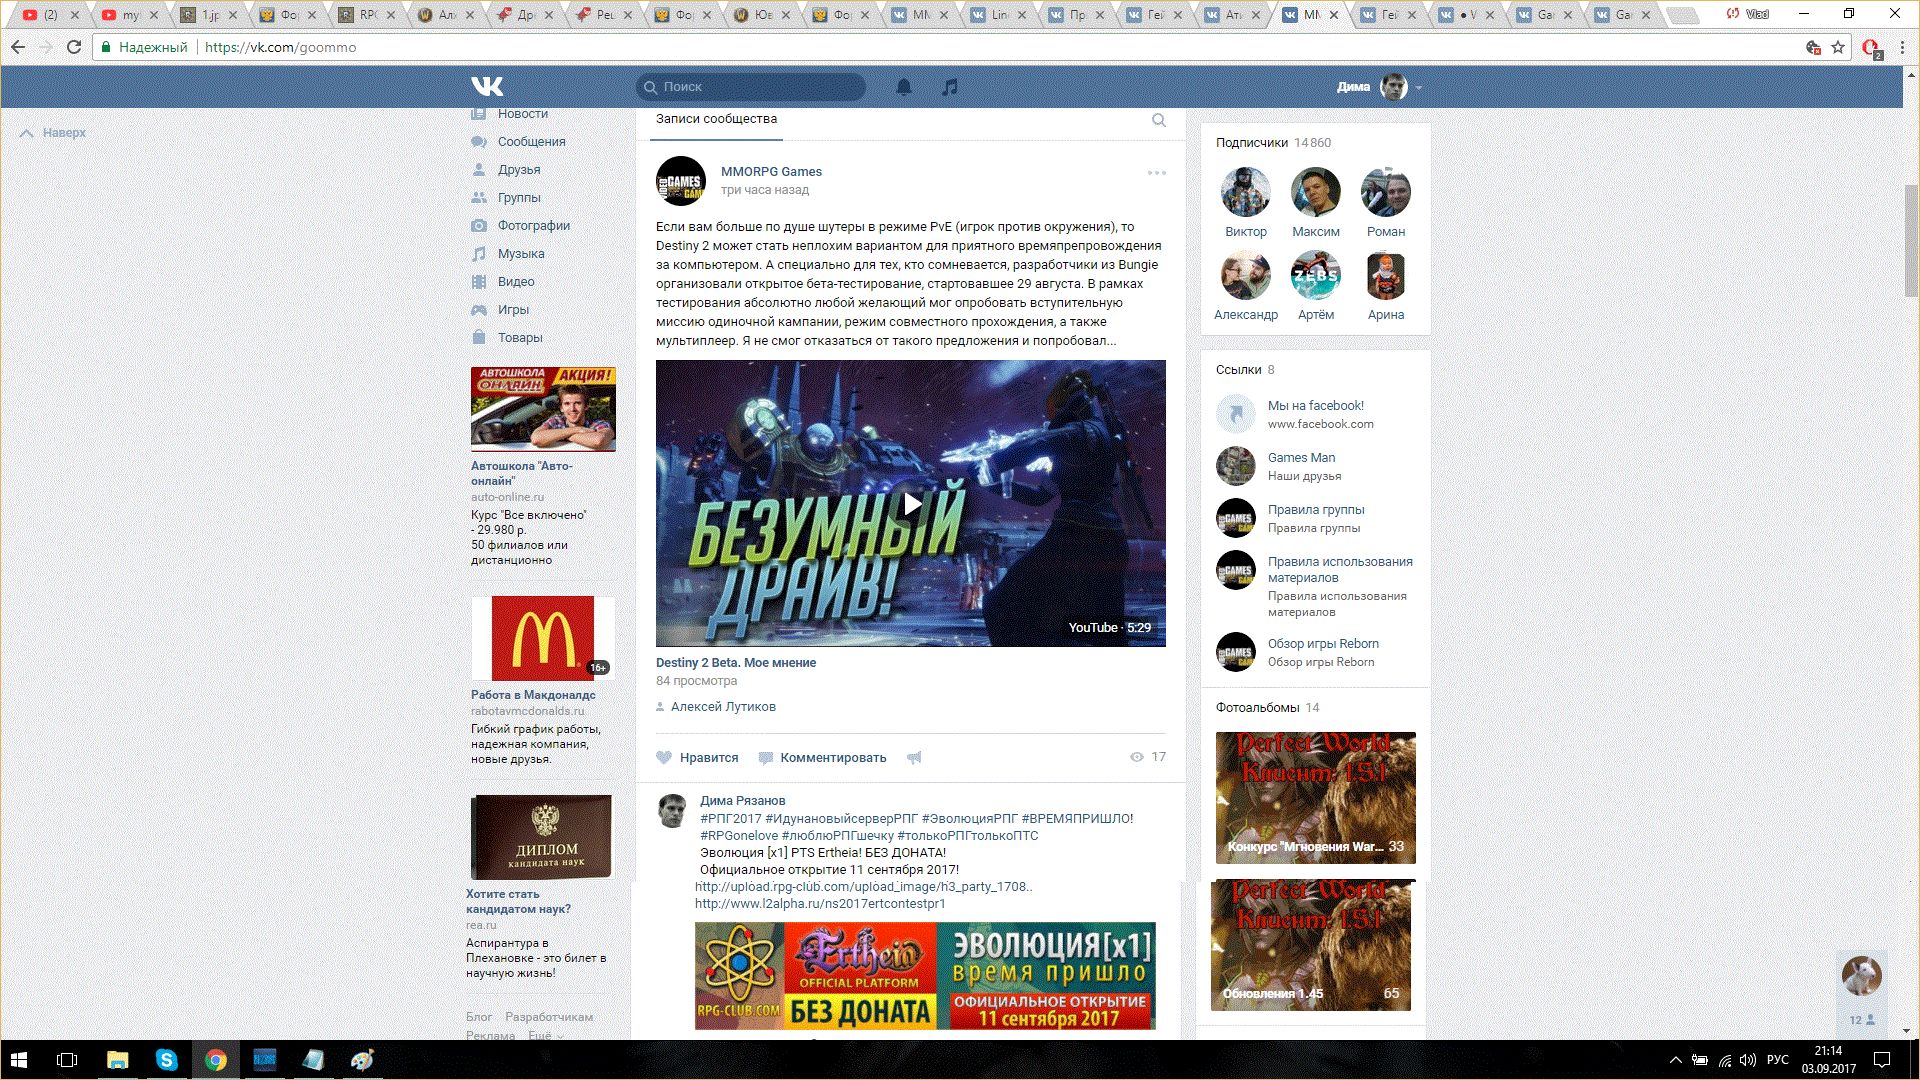
Task: Open the Games Man link
Action: (1301, 458)
